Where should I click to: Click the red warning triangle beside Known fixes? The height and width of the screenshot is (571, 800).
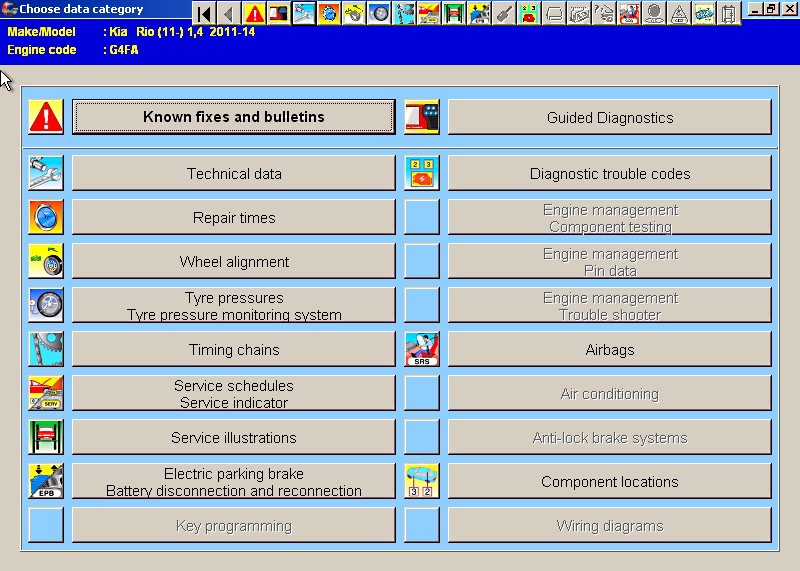click(x=46, y=117)
